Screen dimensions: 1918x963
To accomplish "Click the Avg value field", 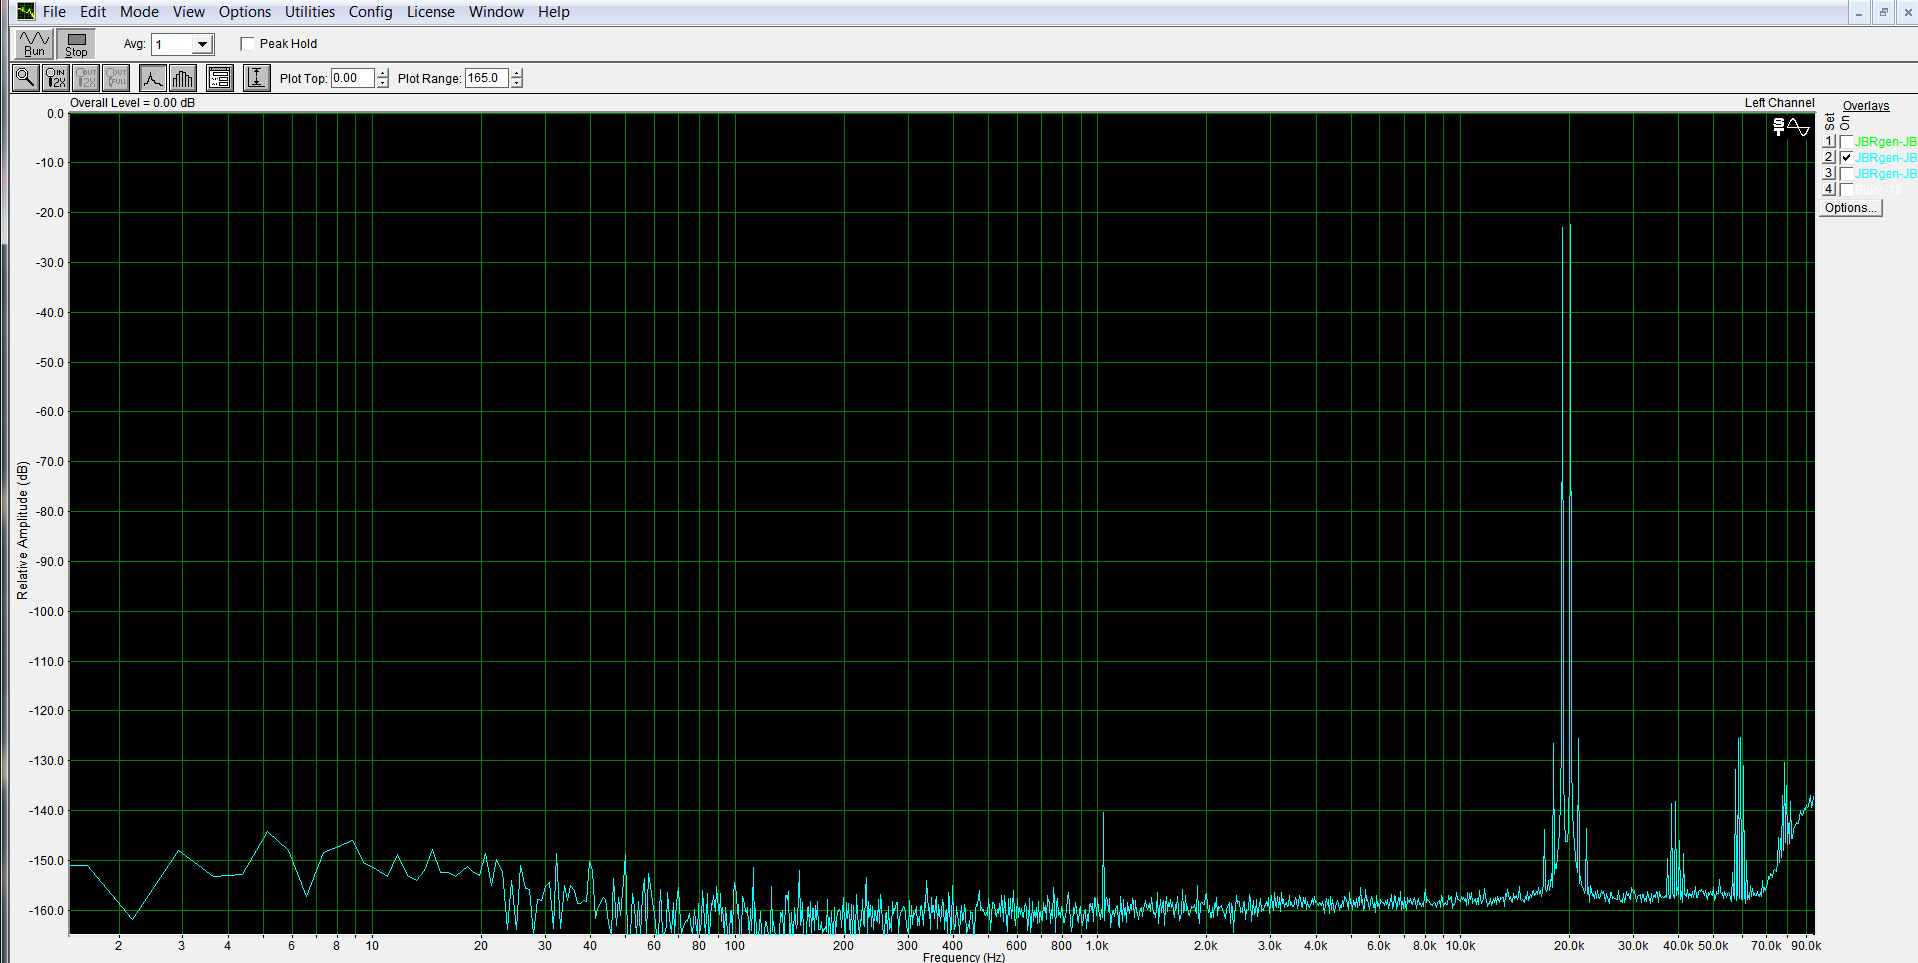I will 171,44.
